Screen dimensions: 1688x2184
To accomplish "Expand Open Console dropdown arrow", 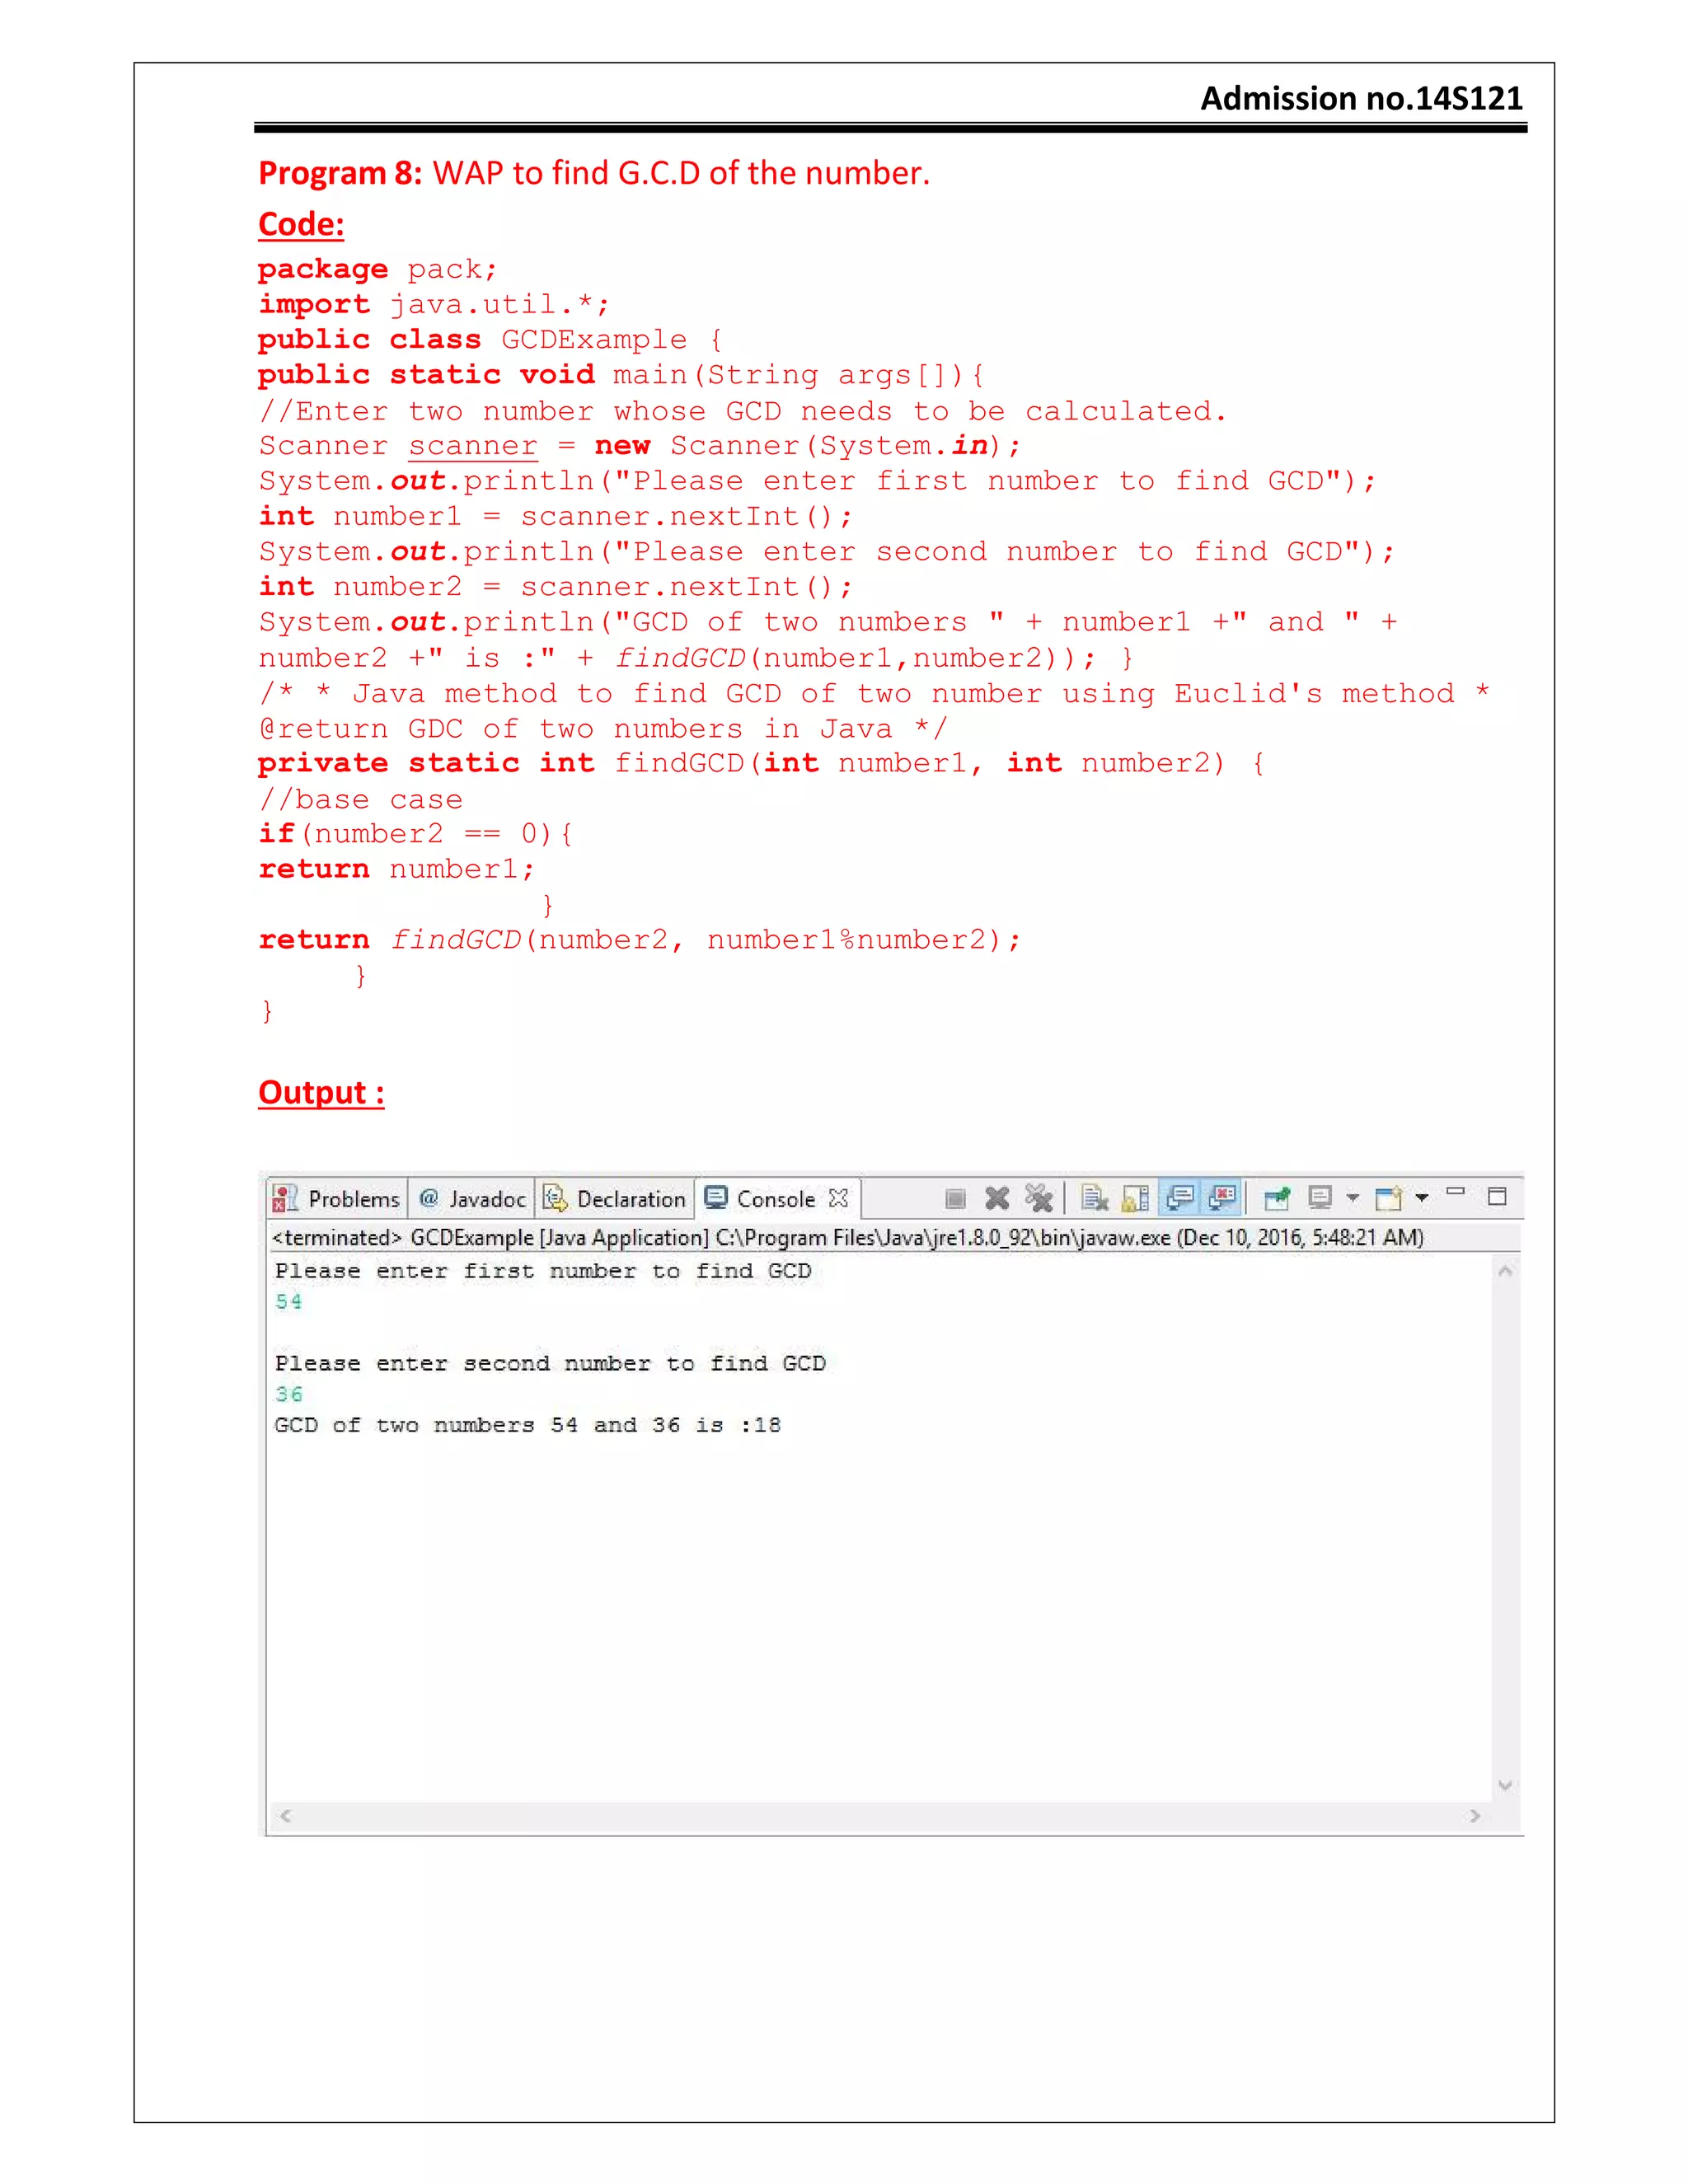I will click(x=1421, y=1198).
